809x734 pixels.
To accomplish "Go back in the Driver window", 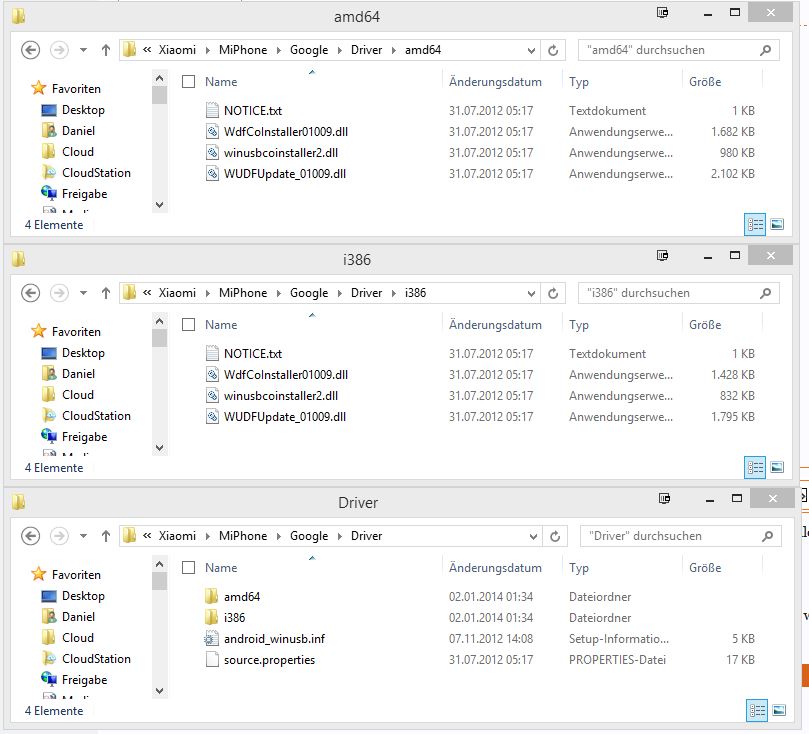I will pos(30,536).
